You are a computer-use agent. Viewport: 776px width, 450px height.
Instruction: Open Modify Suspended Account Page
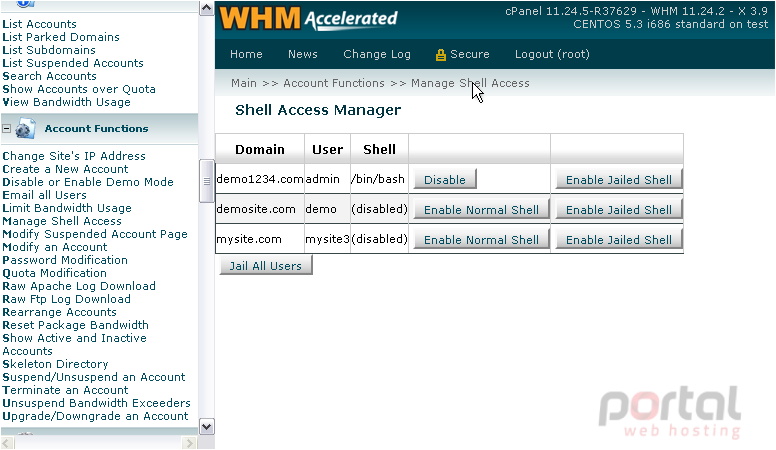click(x=95, y=234)
